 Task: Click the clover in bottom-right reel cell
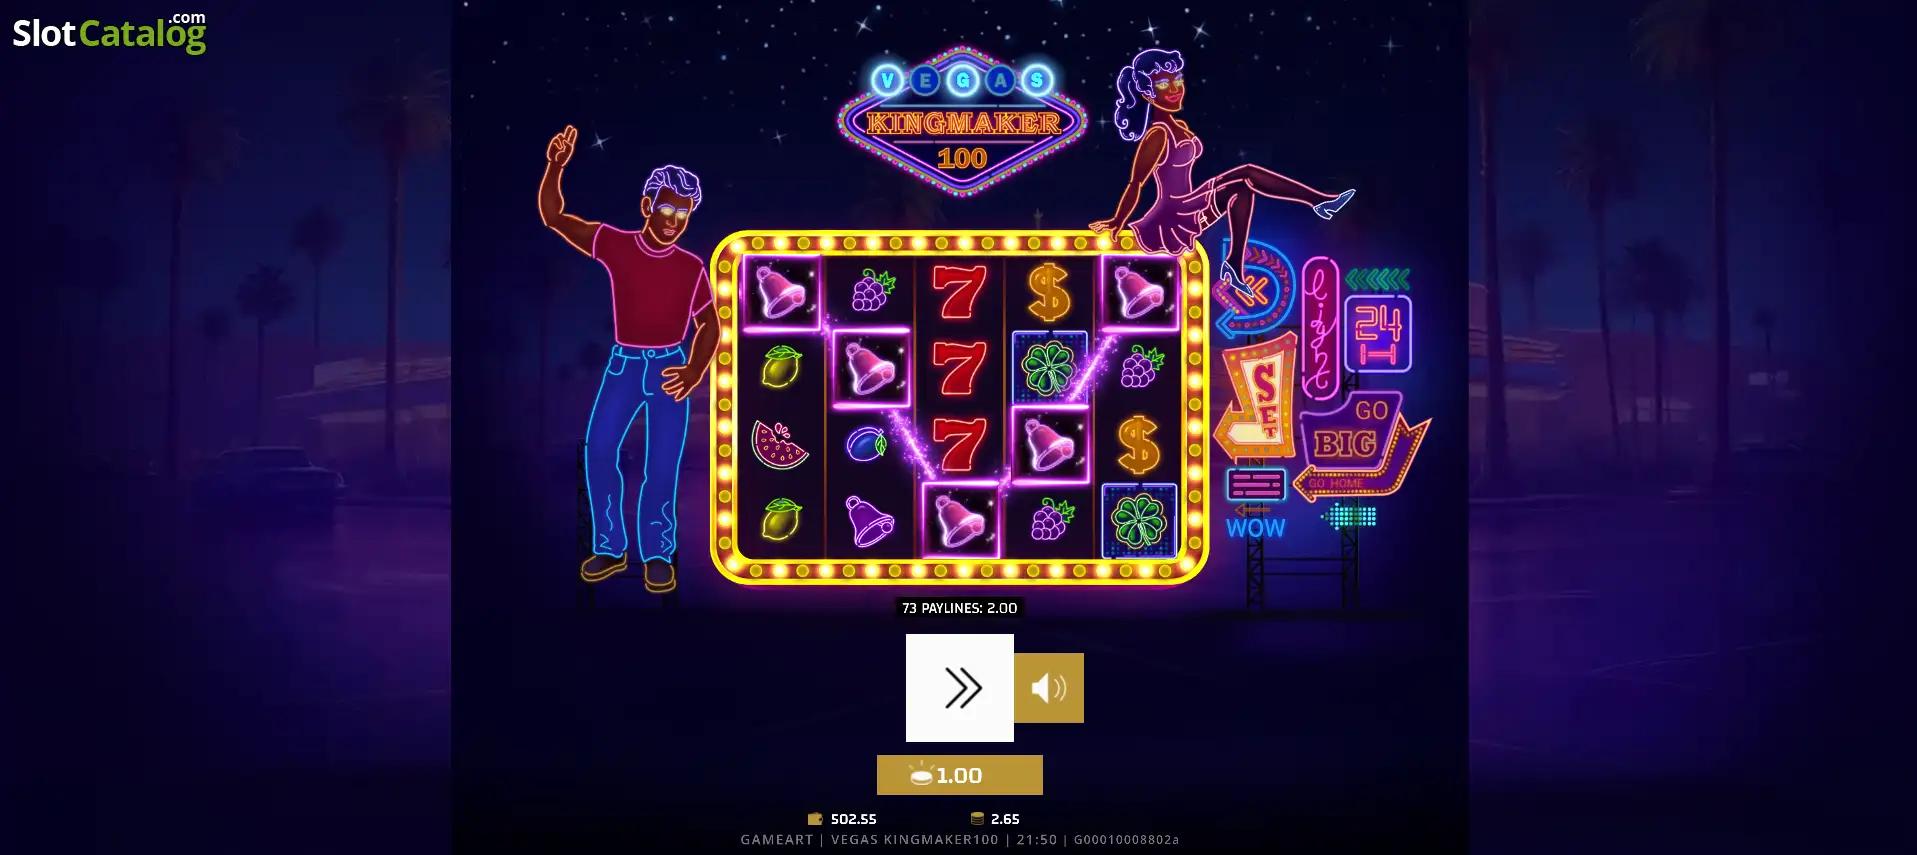(1139, 521)
